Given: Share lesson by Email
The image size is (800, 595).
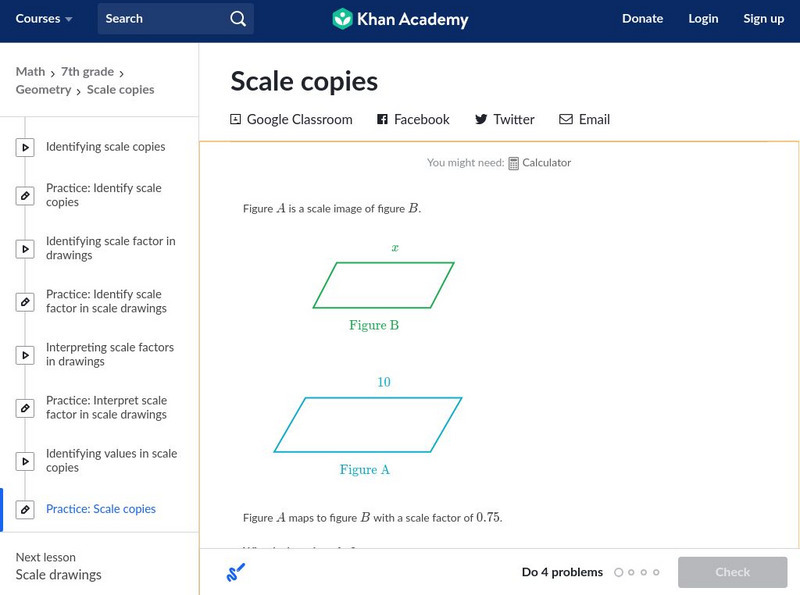Looking at the screenshot, I should (x=584, y=119).
